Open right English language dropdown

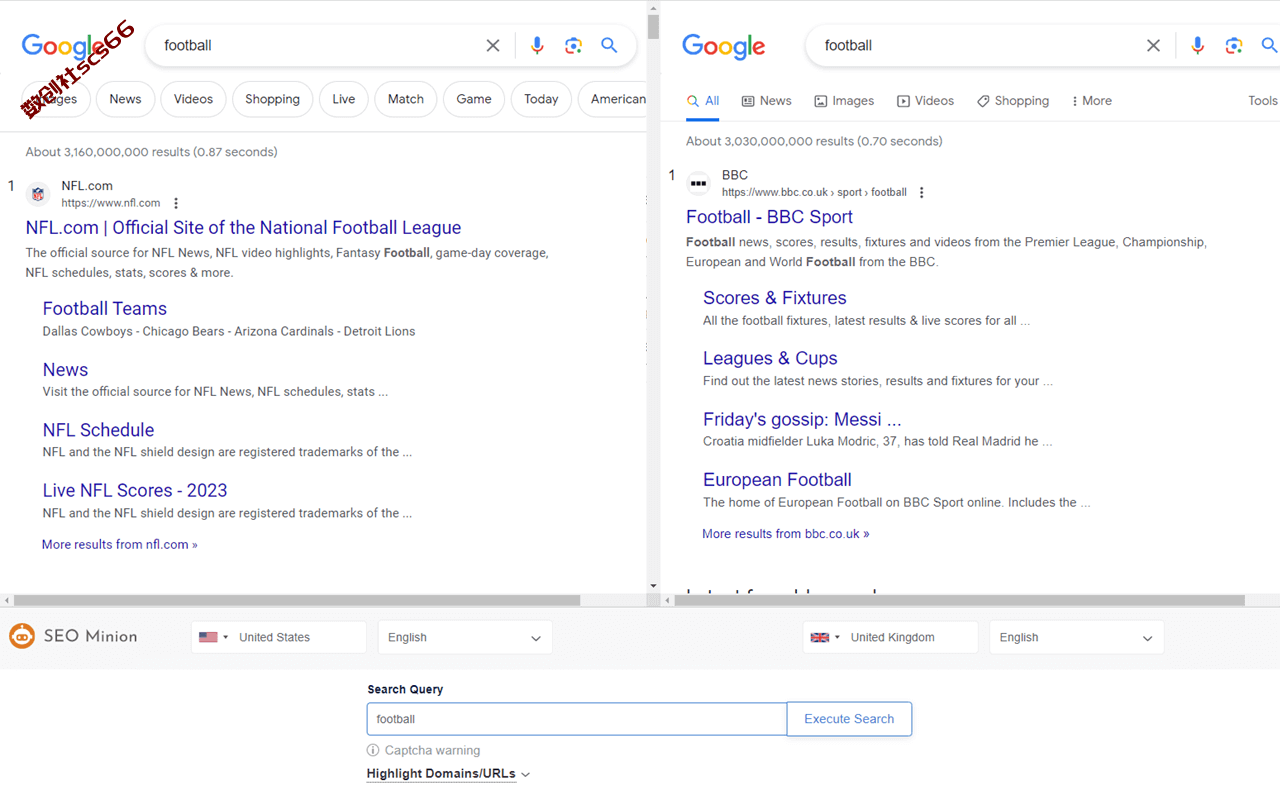1076,637
